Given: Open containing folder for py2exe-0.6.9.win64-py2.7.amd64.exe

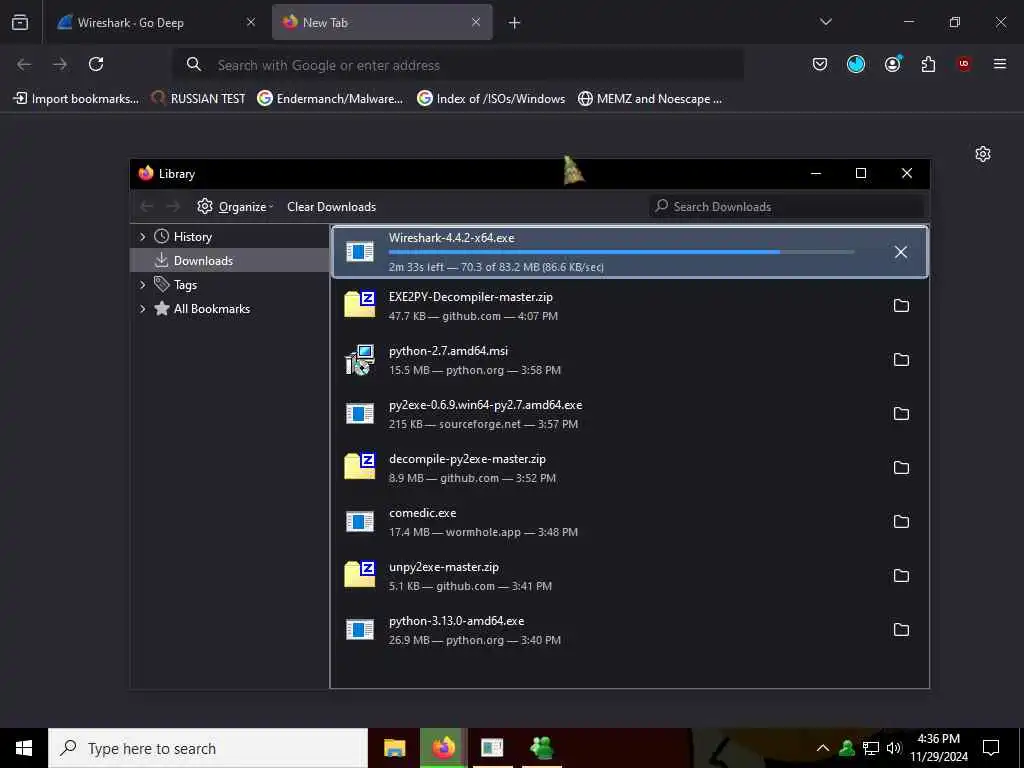Looking at the screenshot, I should pos(901,413).
